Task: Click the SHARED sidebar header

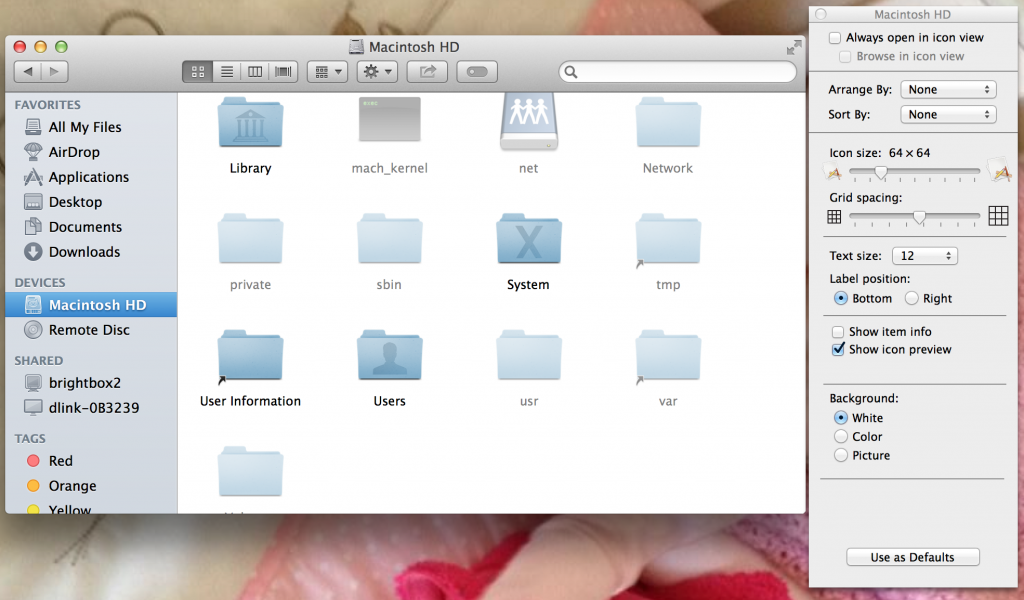Action: coord(39,360)
